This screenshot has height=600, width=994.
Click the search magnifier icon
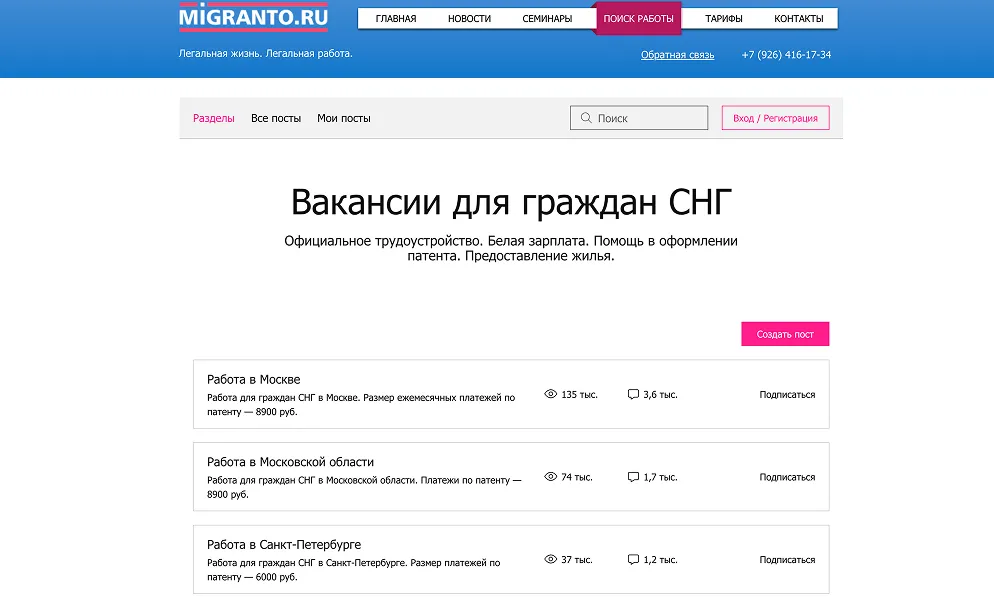(x=585, y=118)
